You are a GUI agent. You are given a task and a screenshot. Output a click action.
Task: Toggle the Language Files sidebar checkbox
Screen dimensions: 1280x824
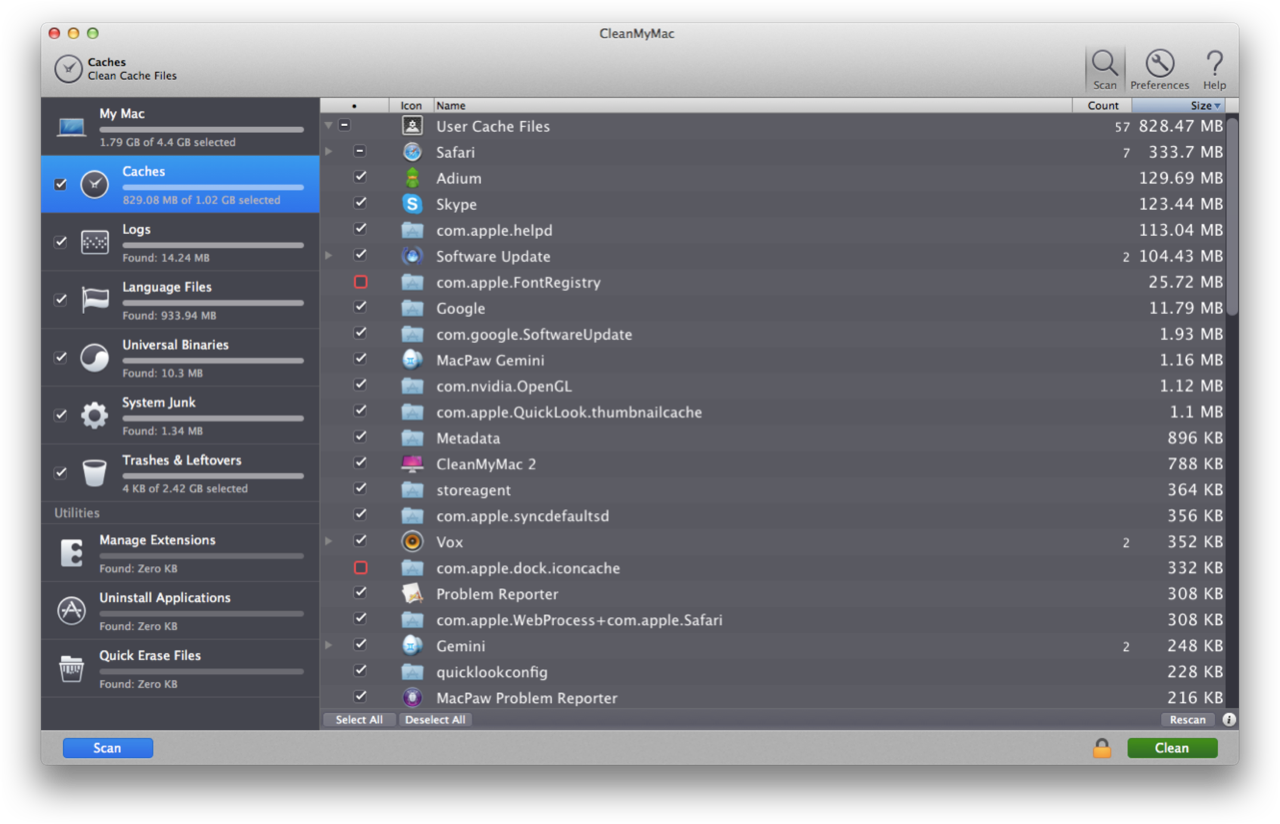click(x=61, y=300)
